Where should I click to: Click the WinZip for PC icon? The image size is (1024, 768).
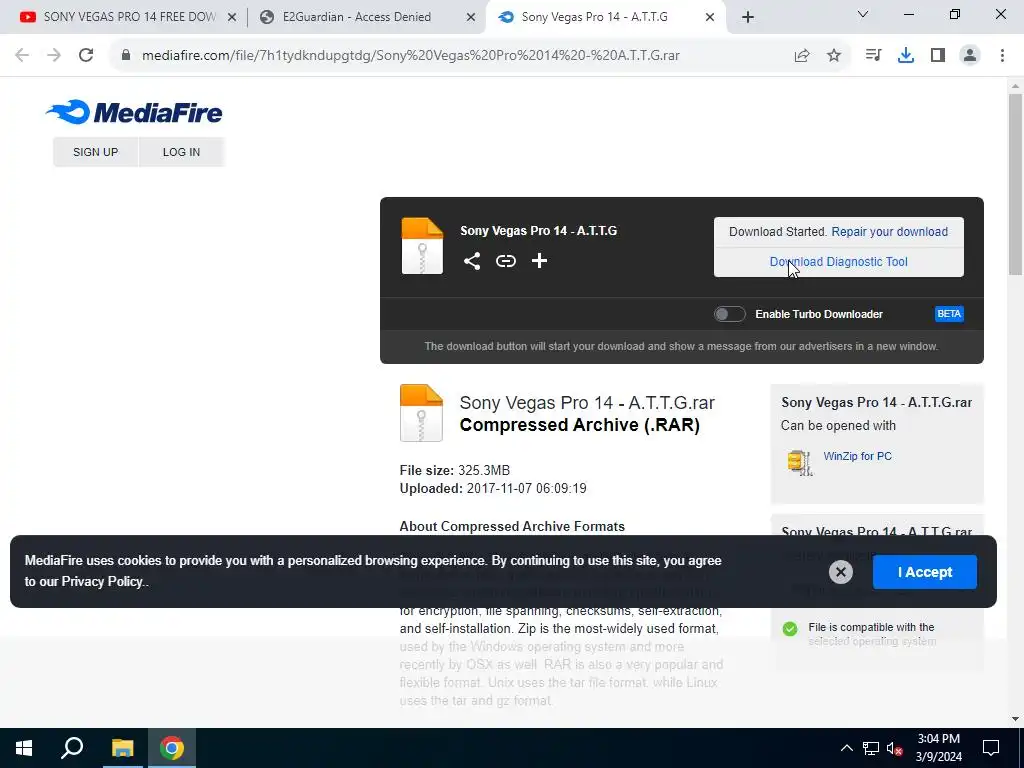pos(800,462)
